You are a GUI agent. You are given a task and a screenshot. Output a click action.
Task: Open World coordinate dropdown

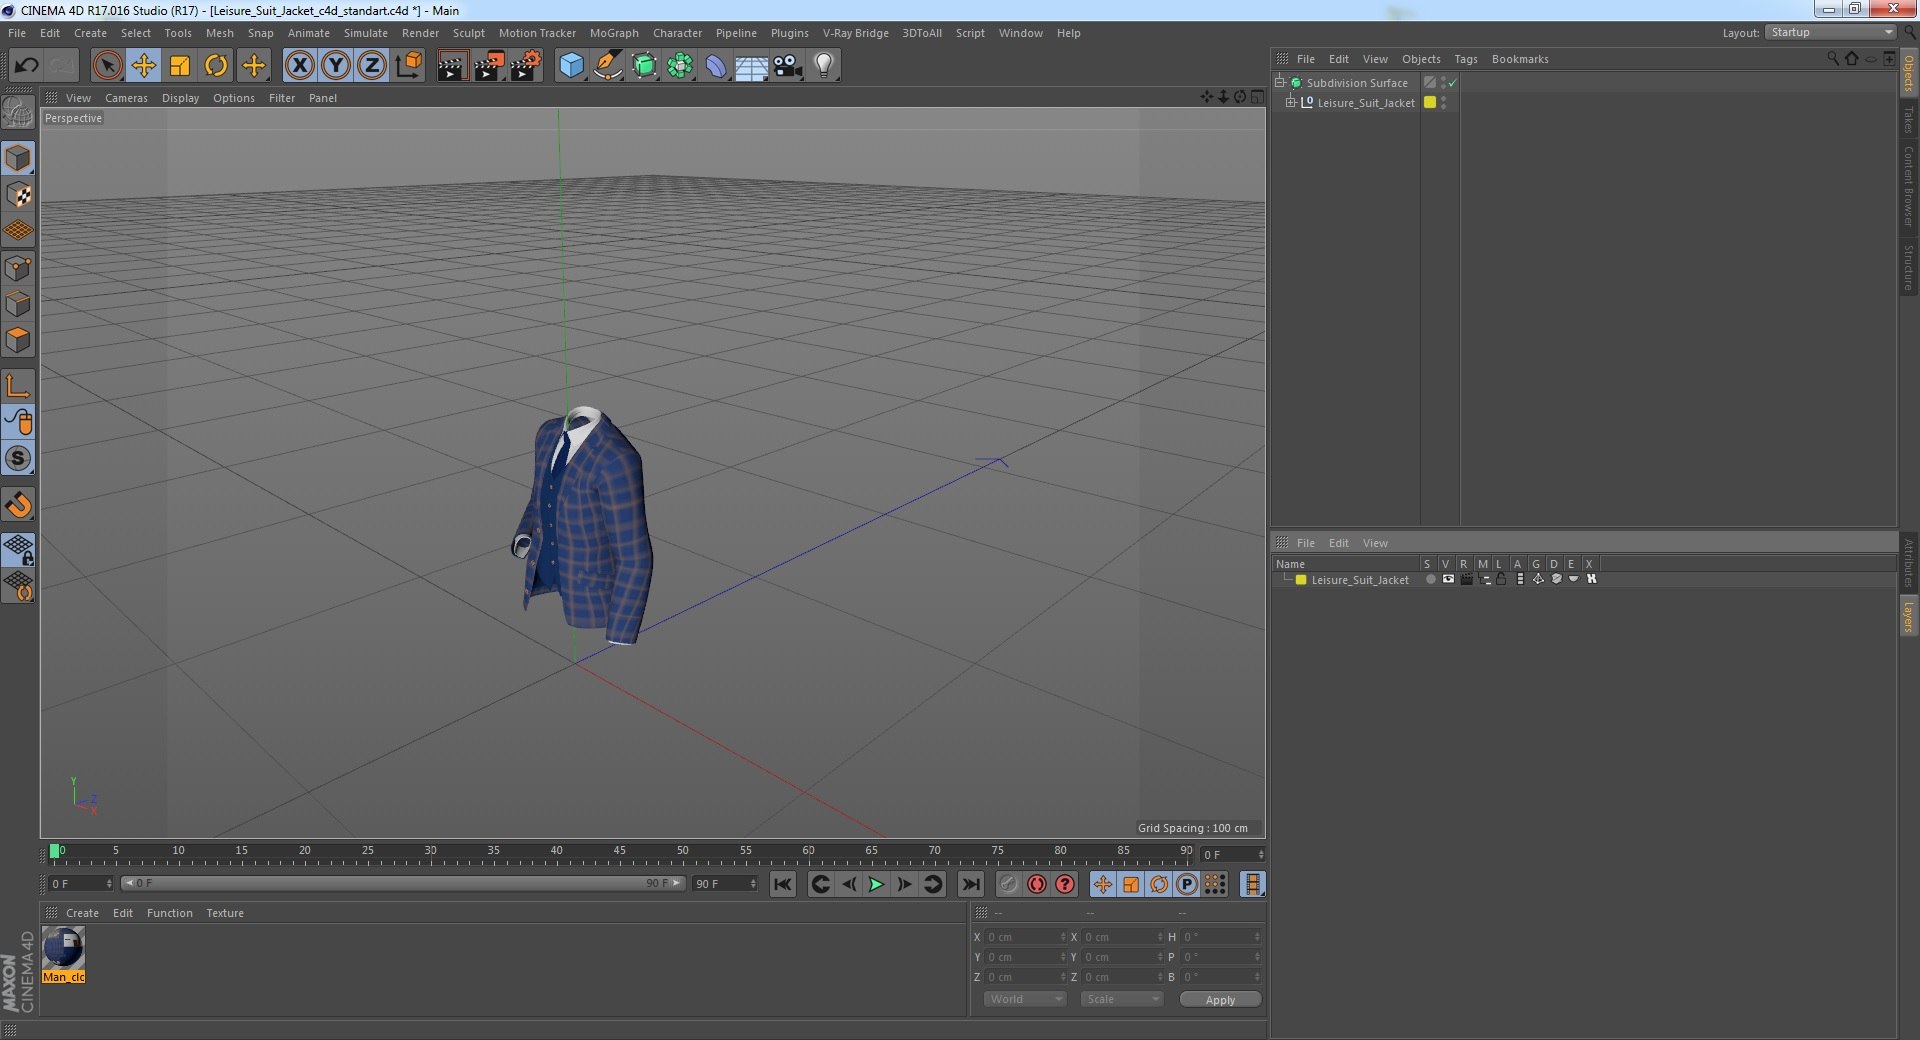click(1025, 999)
